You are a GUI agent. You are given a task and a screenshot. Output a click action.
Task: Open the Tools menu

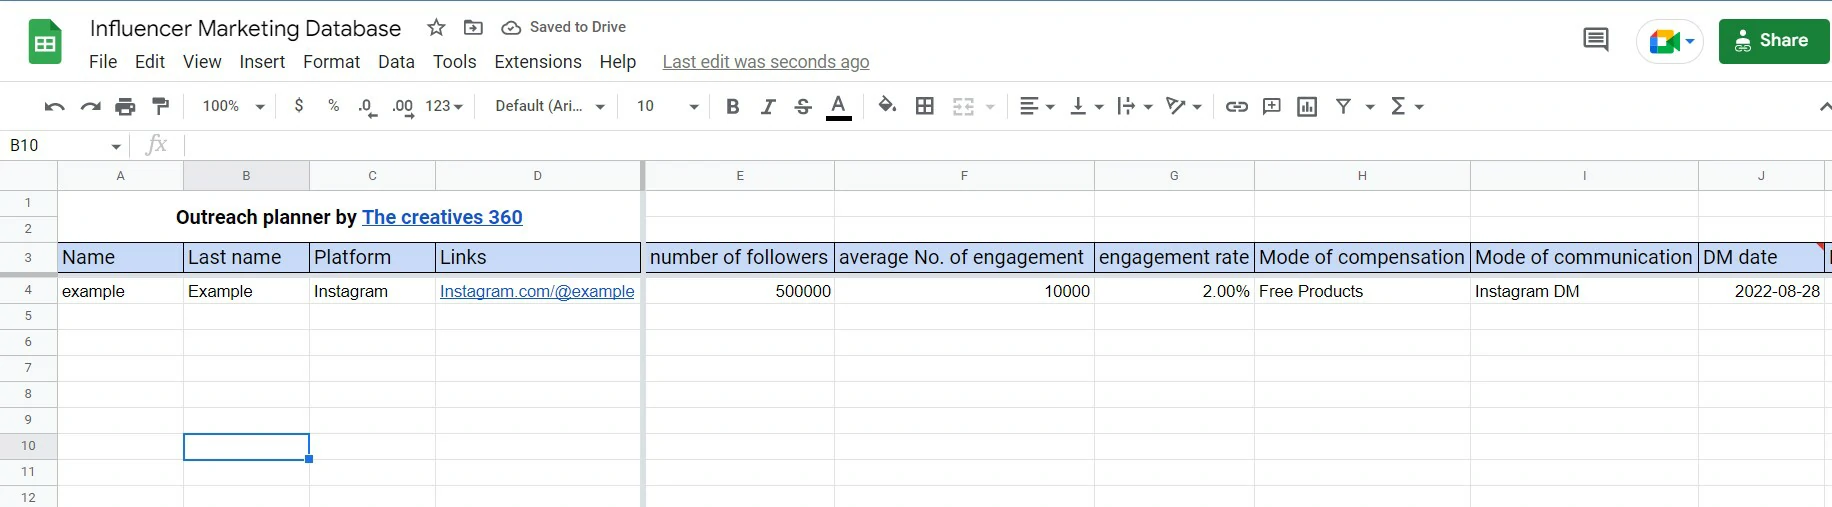(x=454, y=62)
